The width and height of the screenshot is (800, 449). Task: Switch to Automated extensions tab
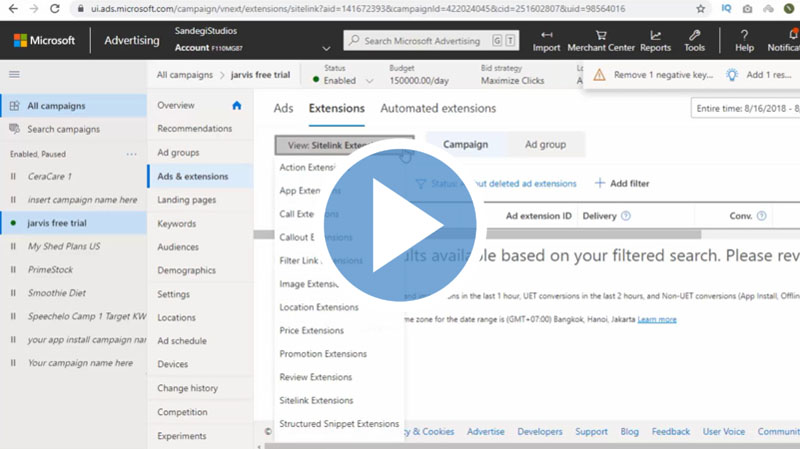tap(438, 108)
